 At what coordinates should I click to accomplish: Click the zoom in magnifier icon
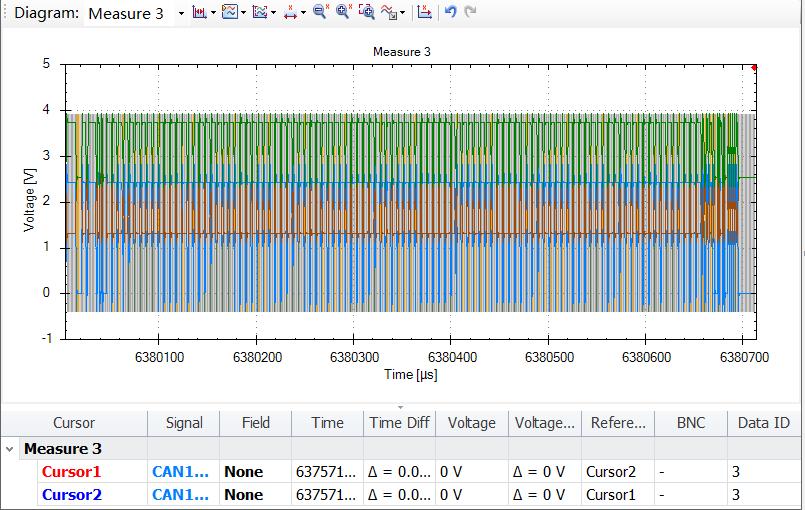click(x=344, y=13)
